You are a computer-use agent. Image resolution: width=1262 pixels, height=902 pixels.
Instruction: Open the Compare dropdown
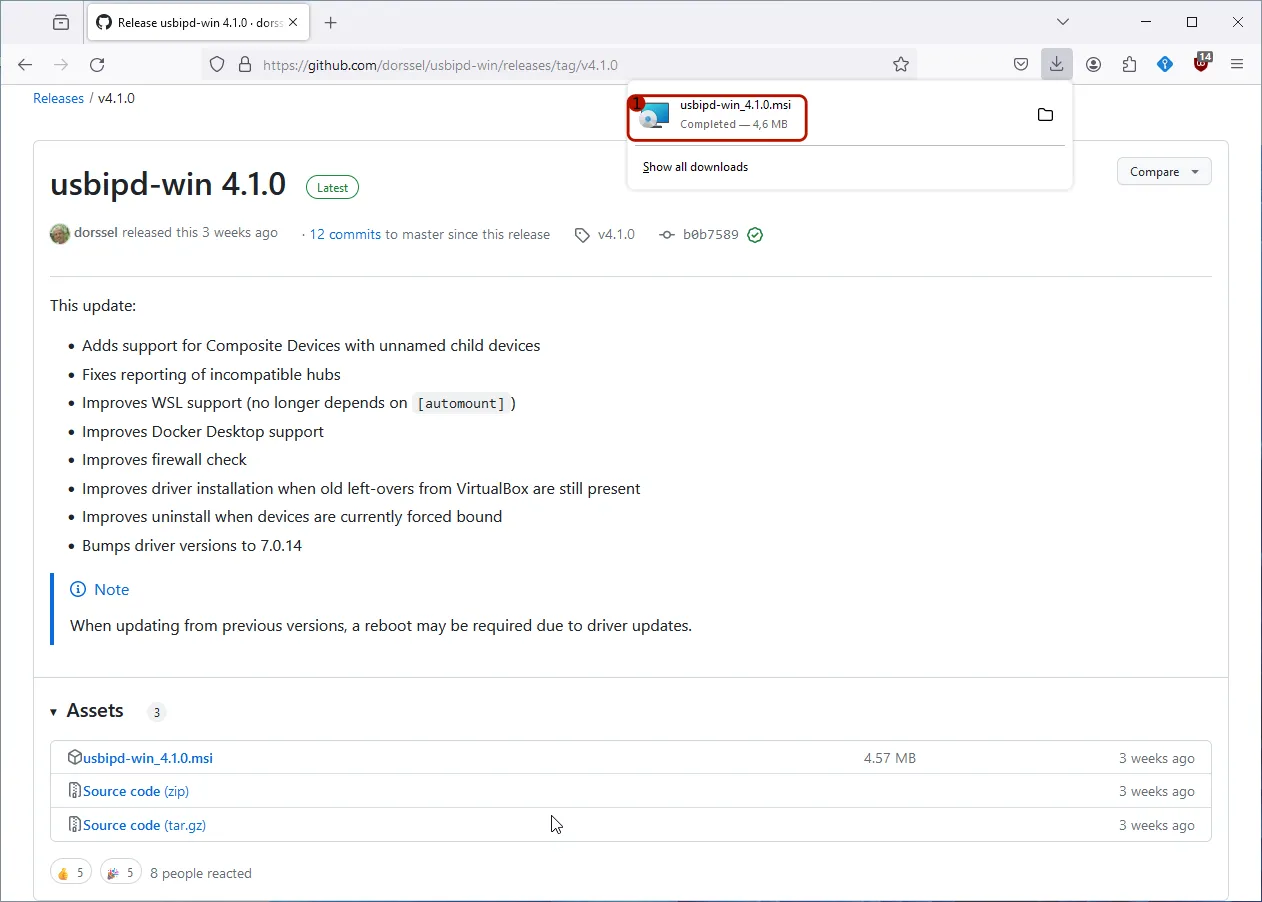tap(1163, 171)
